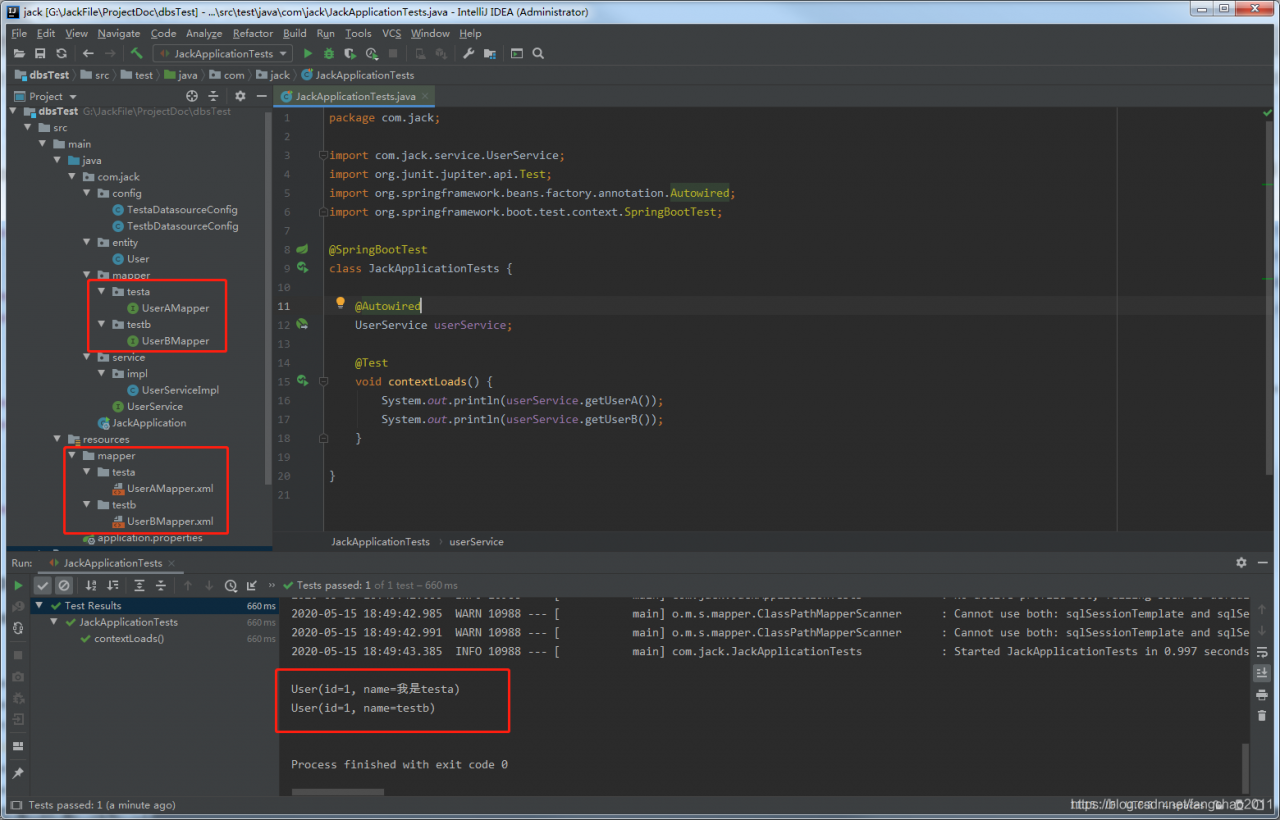1280x820 pixels.
Task: Toggle Show Passed tests checkmark button
Action: pyautogui.click(x=43, y=585)
